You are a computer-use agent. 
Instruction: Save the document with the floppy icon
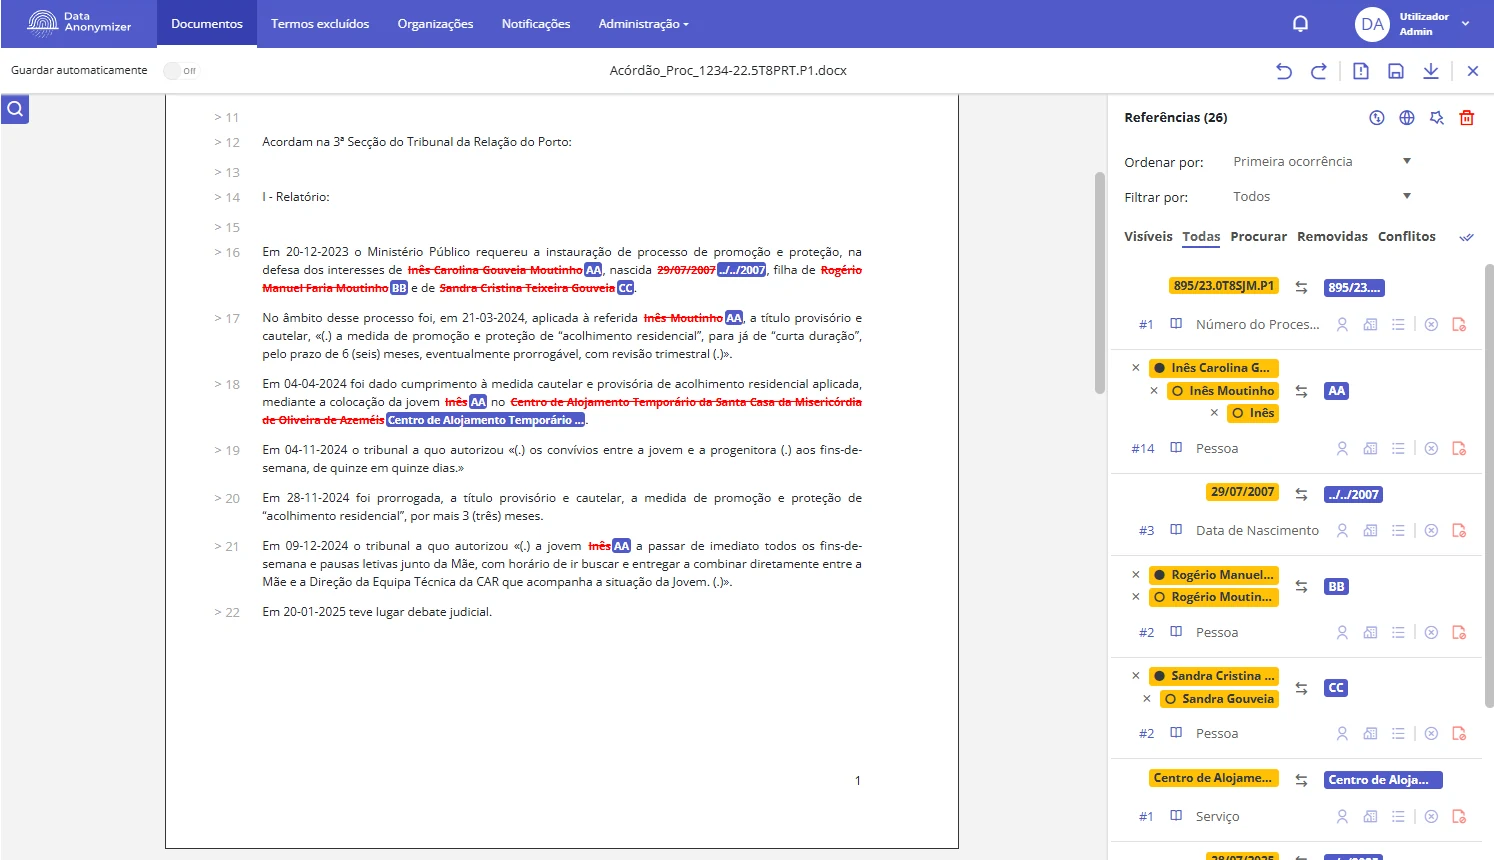coord(1396,71)
